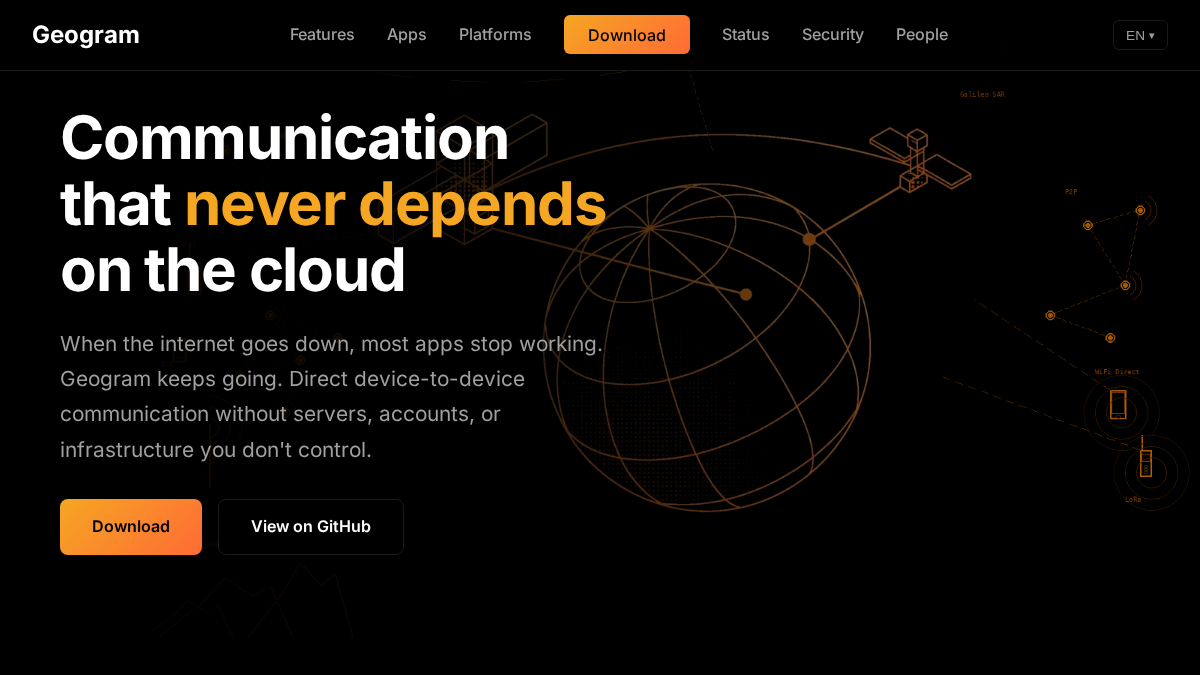
Task: Open the Apps nav item
Action: [x=407, y=35]
